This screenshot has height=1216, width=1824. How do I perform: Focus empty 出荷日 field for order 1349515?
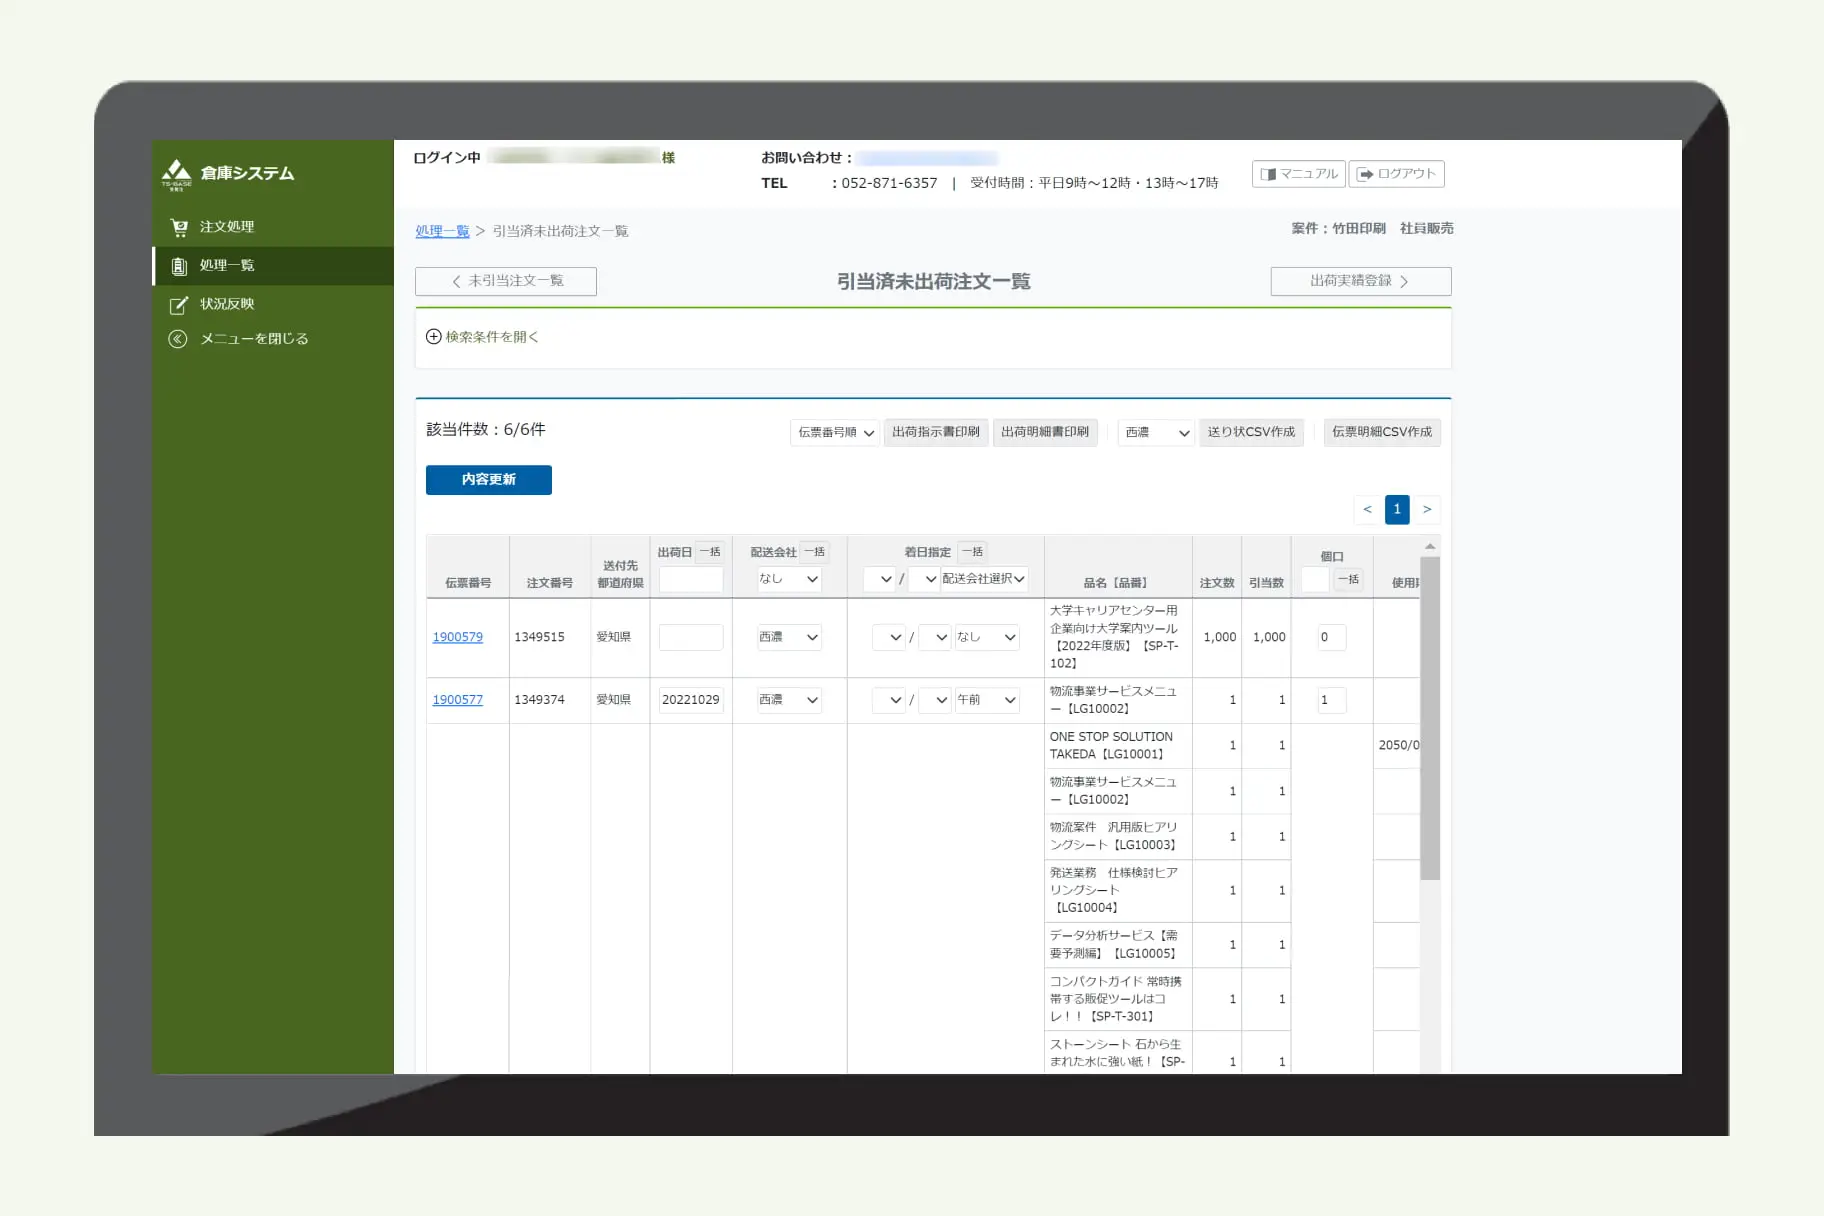click(691, 638)
